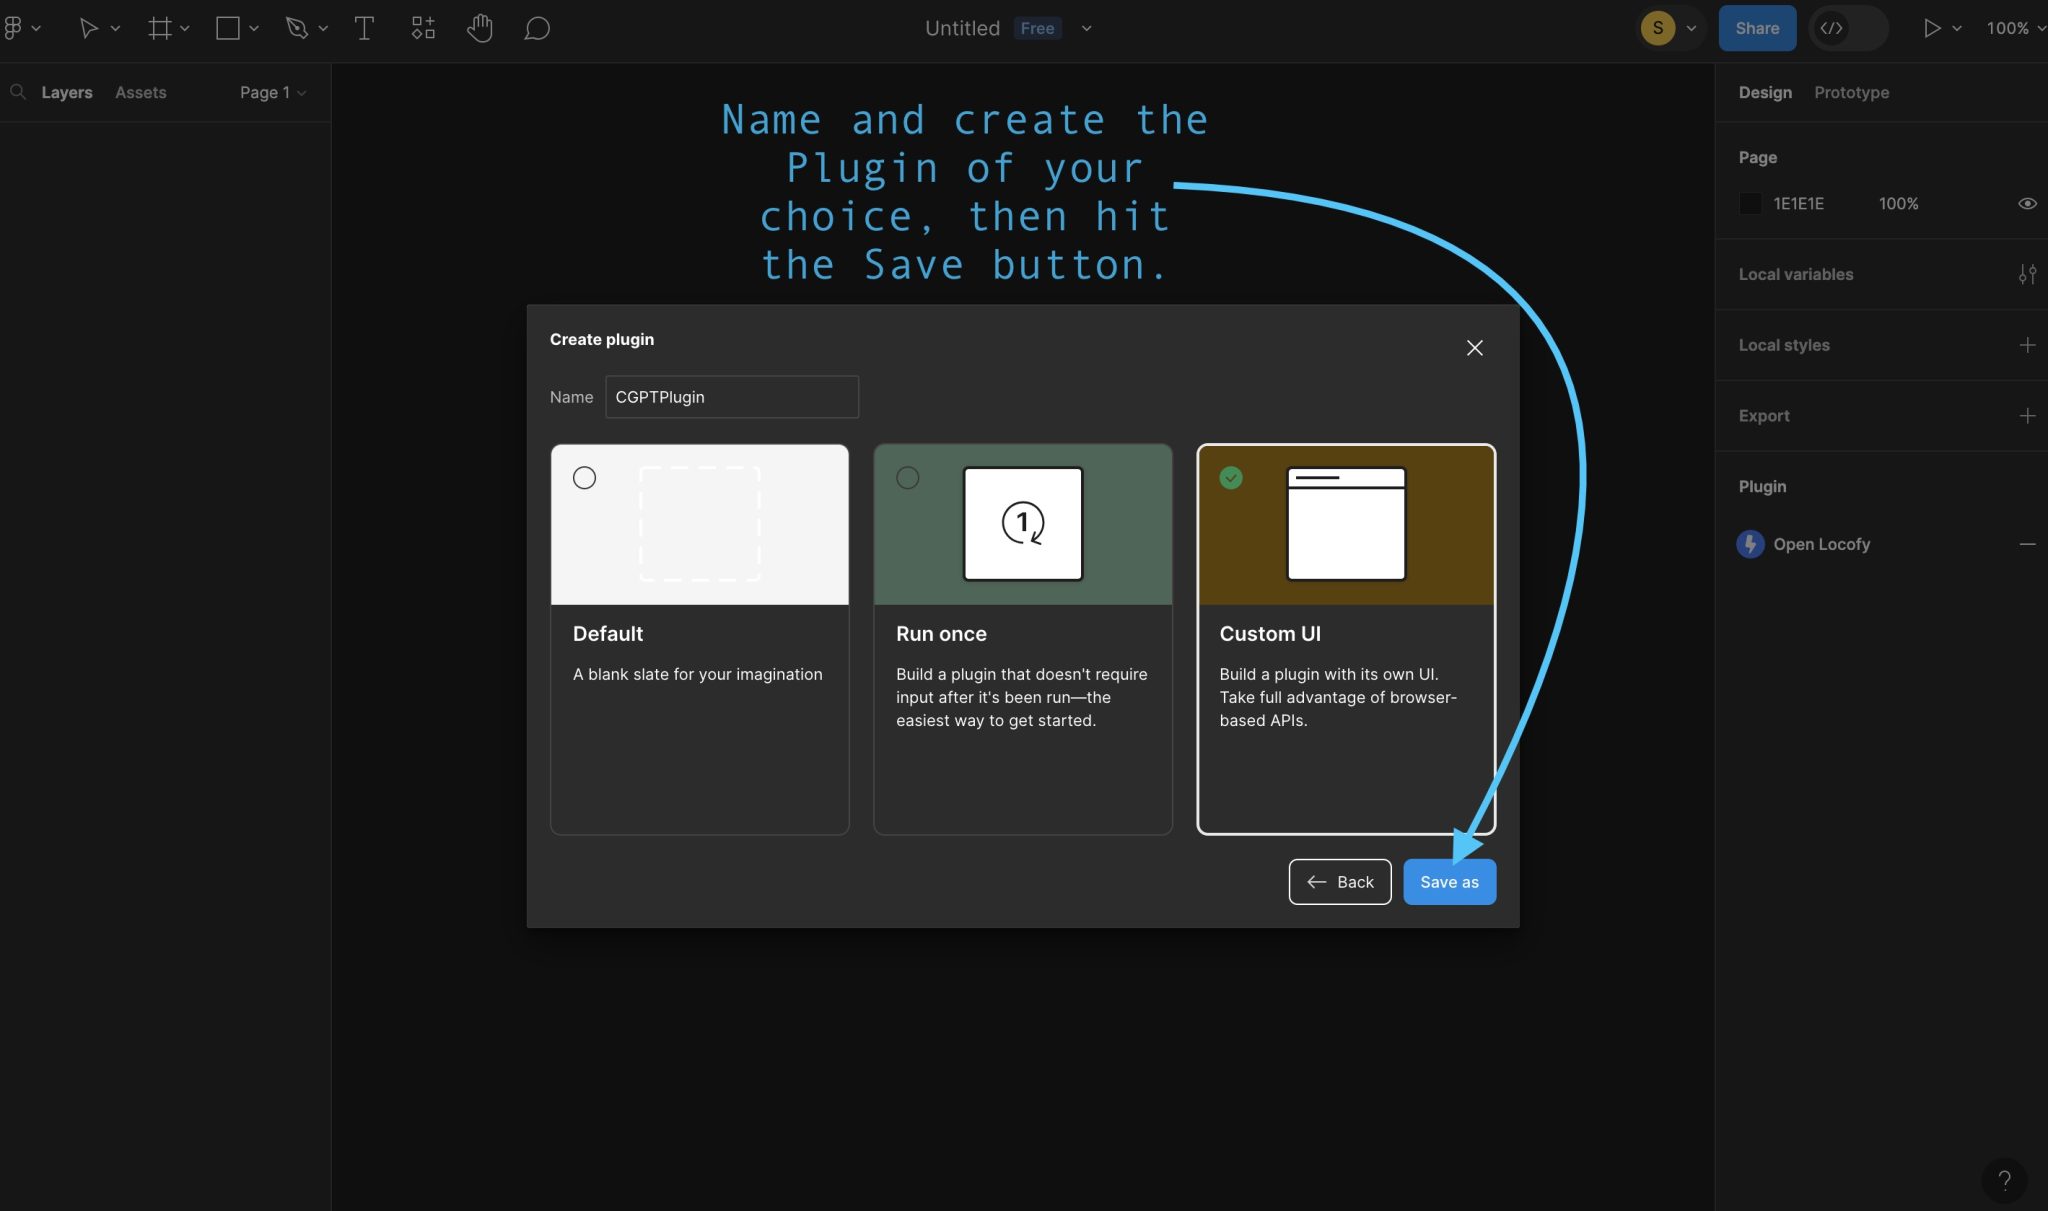This screenshot has width=2048, height=1211.
Task: Open the zoom percentage dropdown
Action: click(2013, 28)
